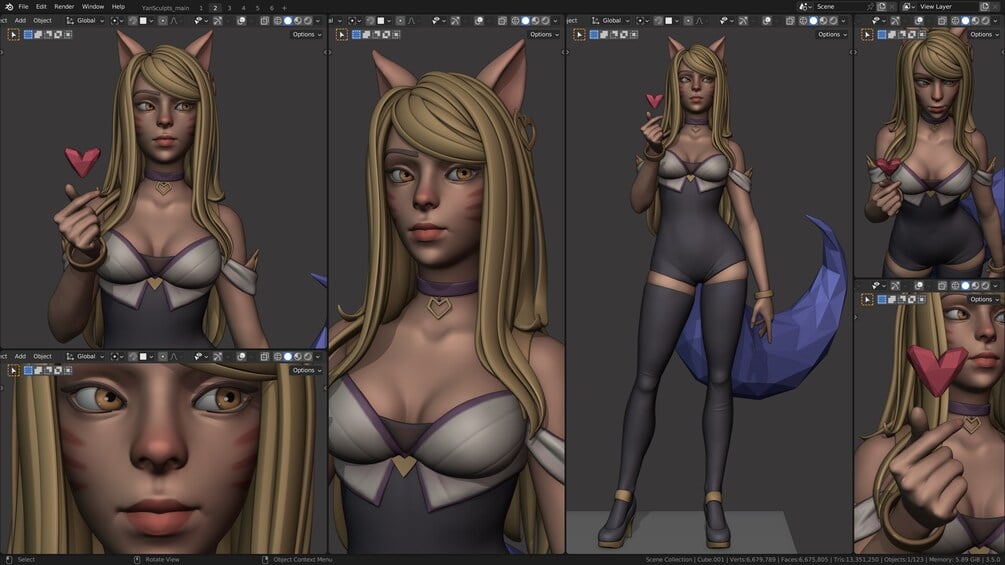
Task: Toggle overlays in bust viewport
Action: (x=242, y=20)
